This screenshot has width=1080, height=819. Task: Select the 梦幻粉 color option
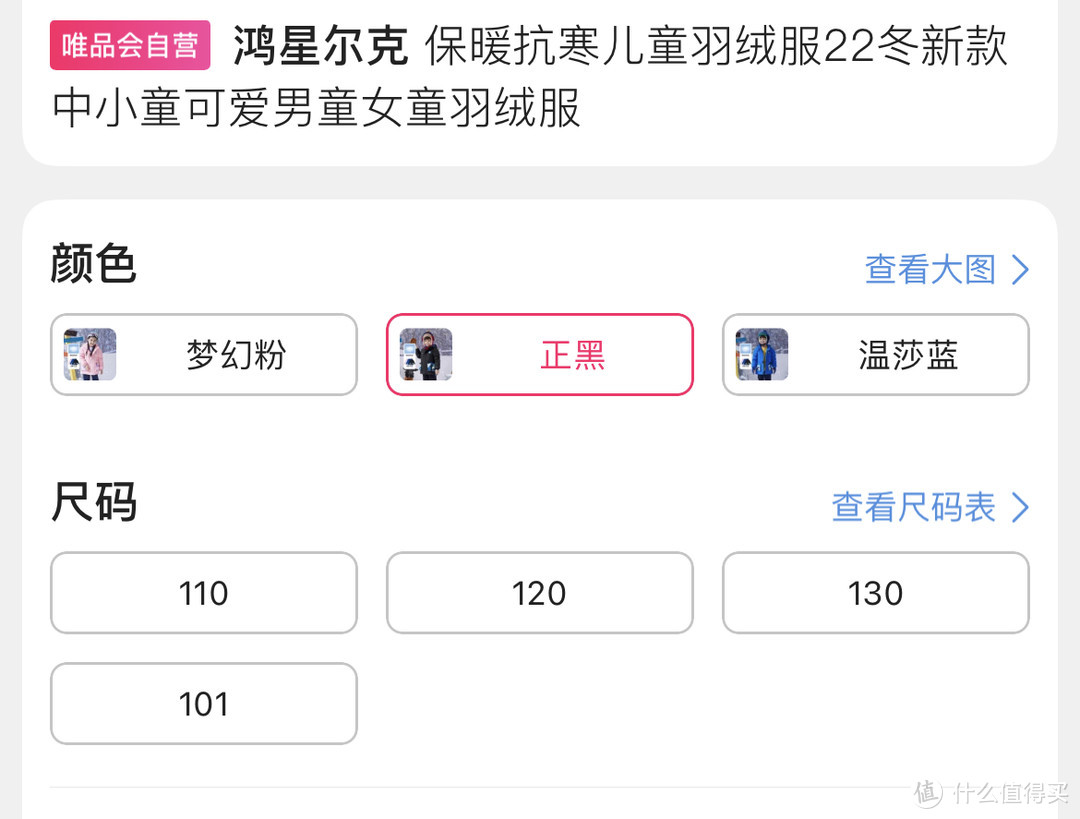203,355
